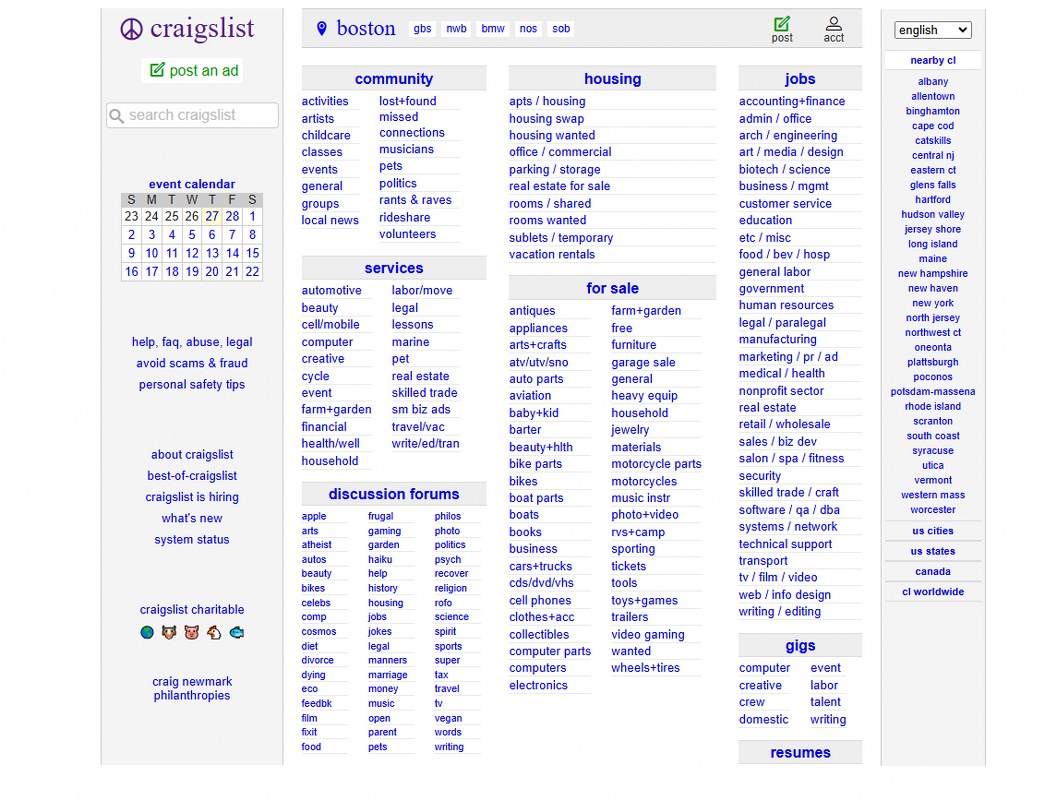
Task: Open the skilled trade services link
Action: click(x=424, y=393)
